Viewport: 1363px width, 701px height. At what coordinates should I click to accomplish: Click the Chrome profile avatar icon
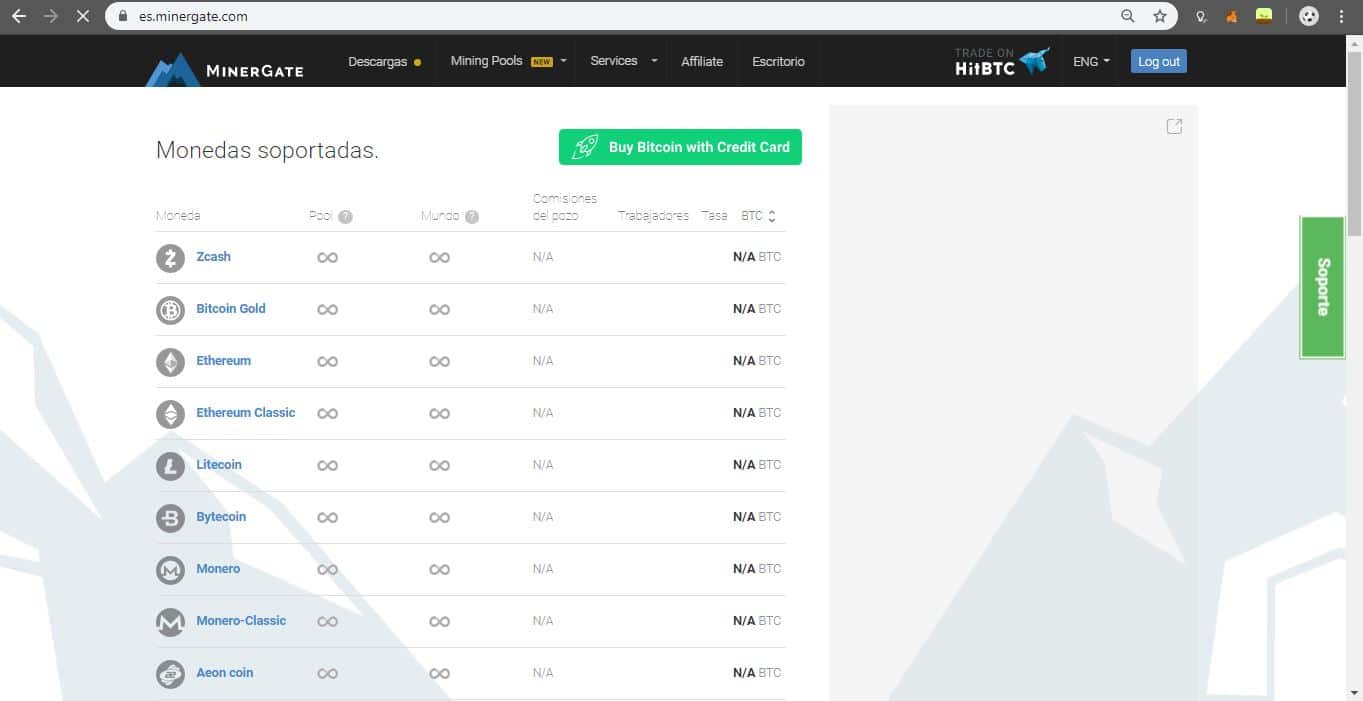coord(1309,16)
